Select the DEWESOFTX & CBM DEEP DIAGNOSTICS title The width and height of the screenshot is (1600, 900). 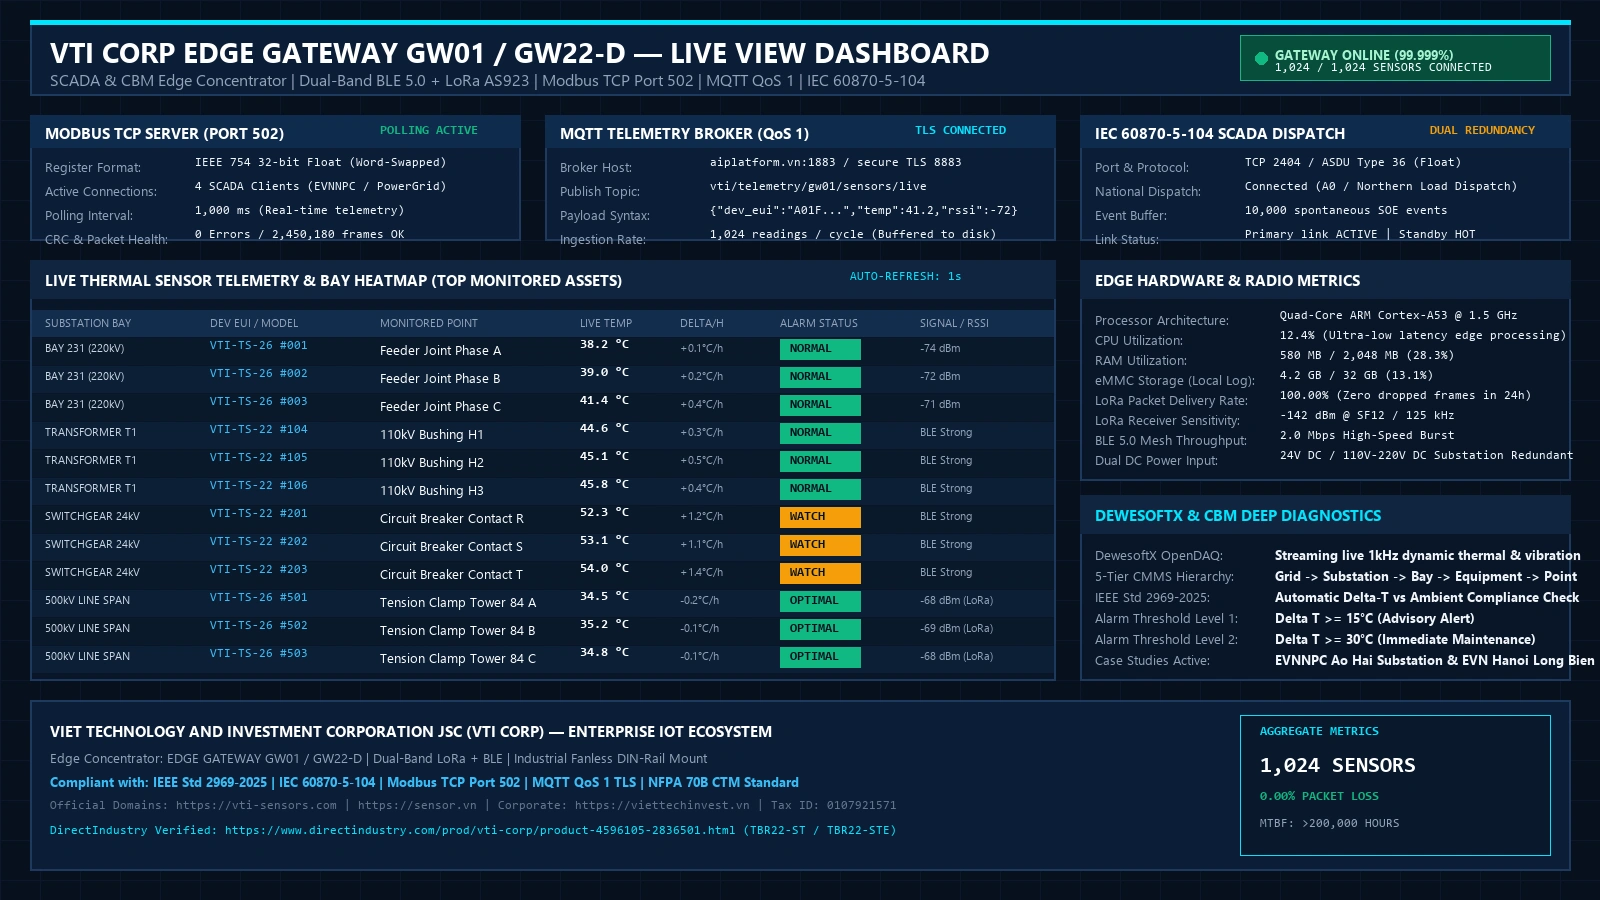click(1238, 516)
